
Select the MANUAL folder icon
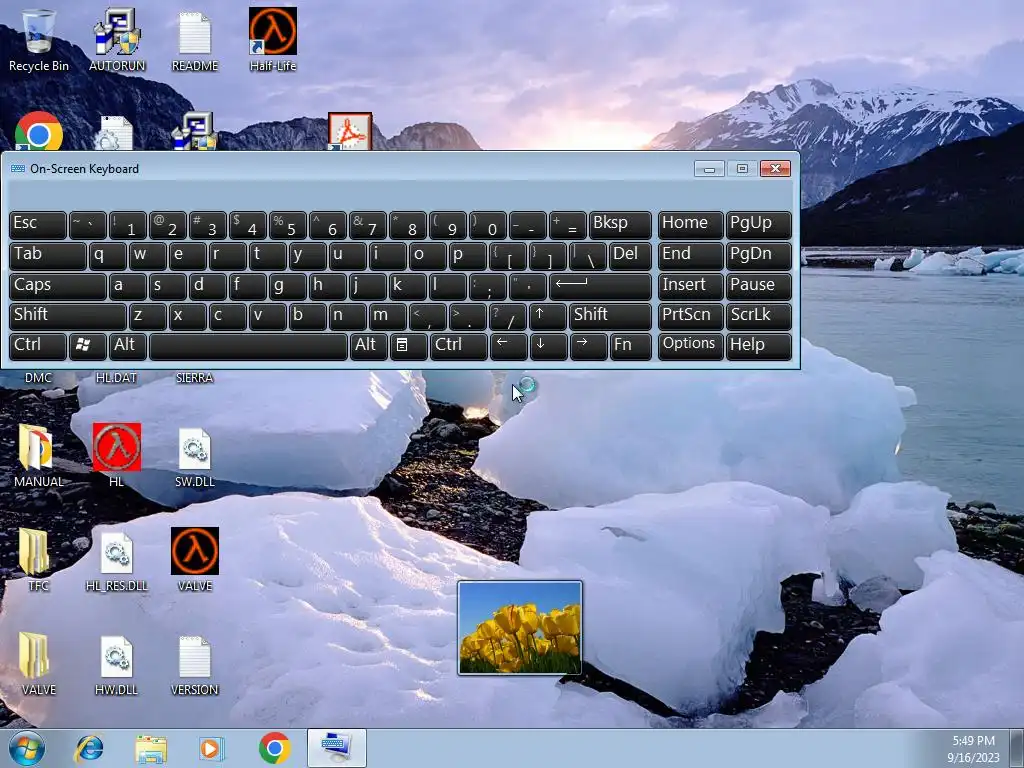[x=39, y=455]
